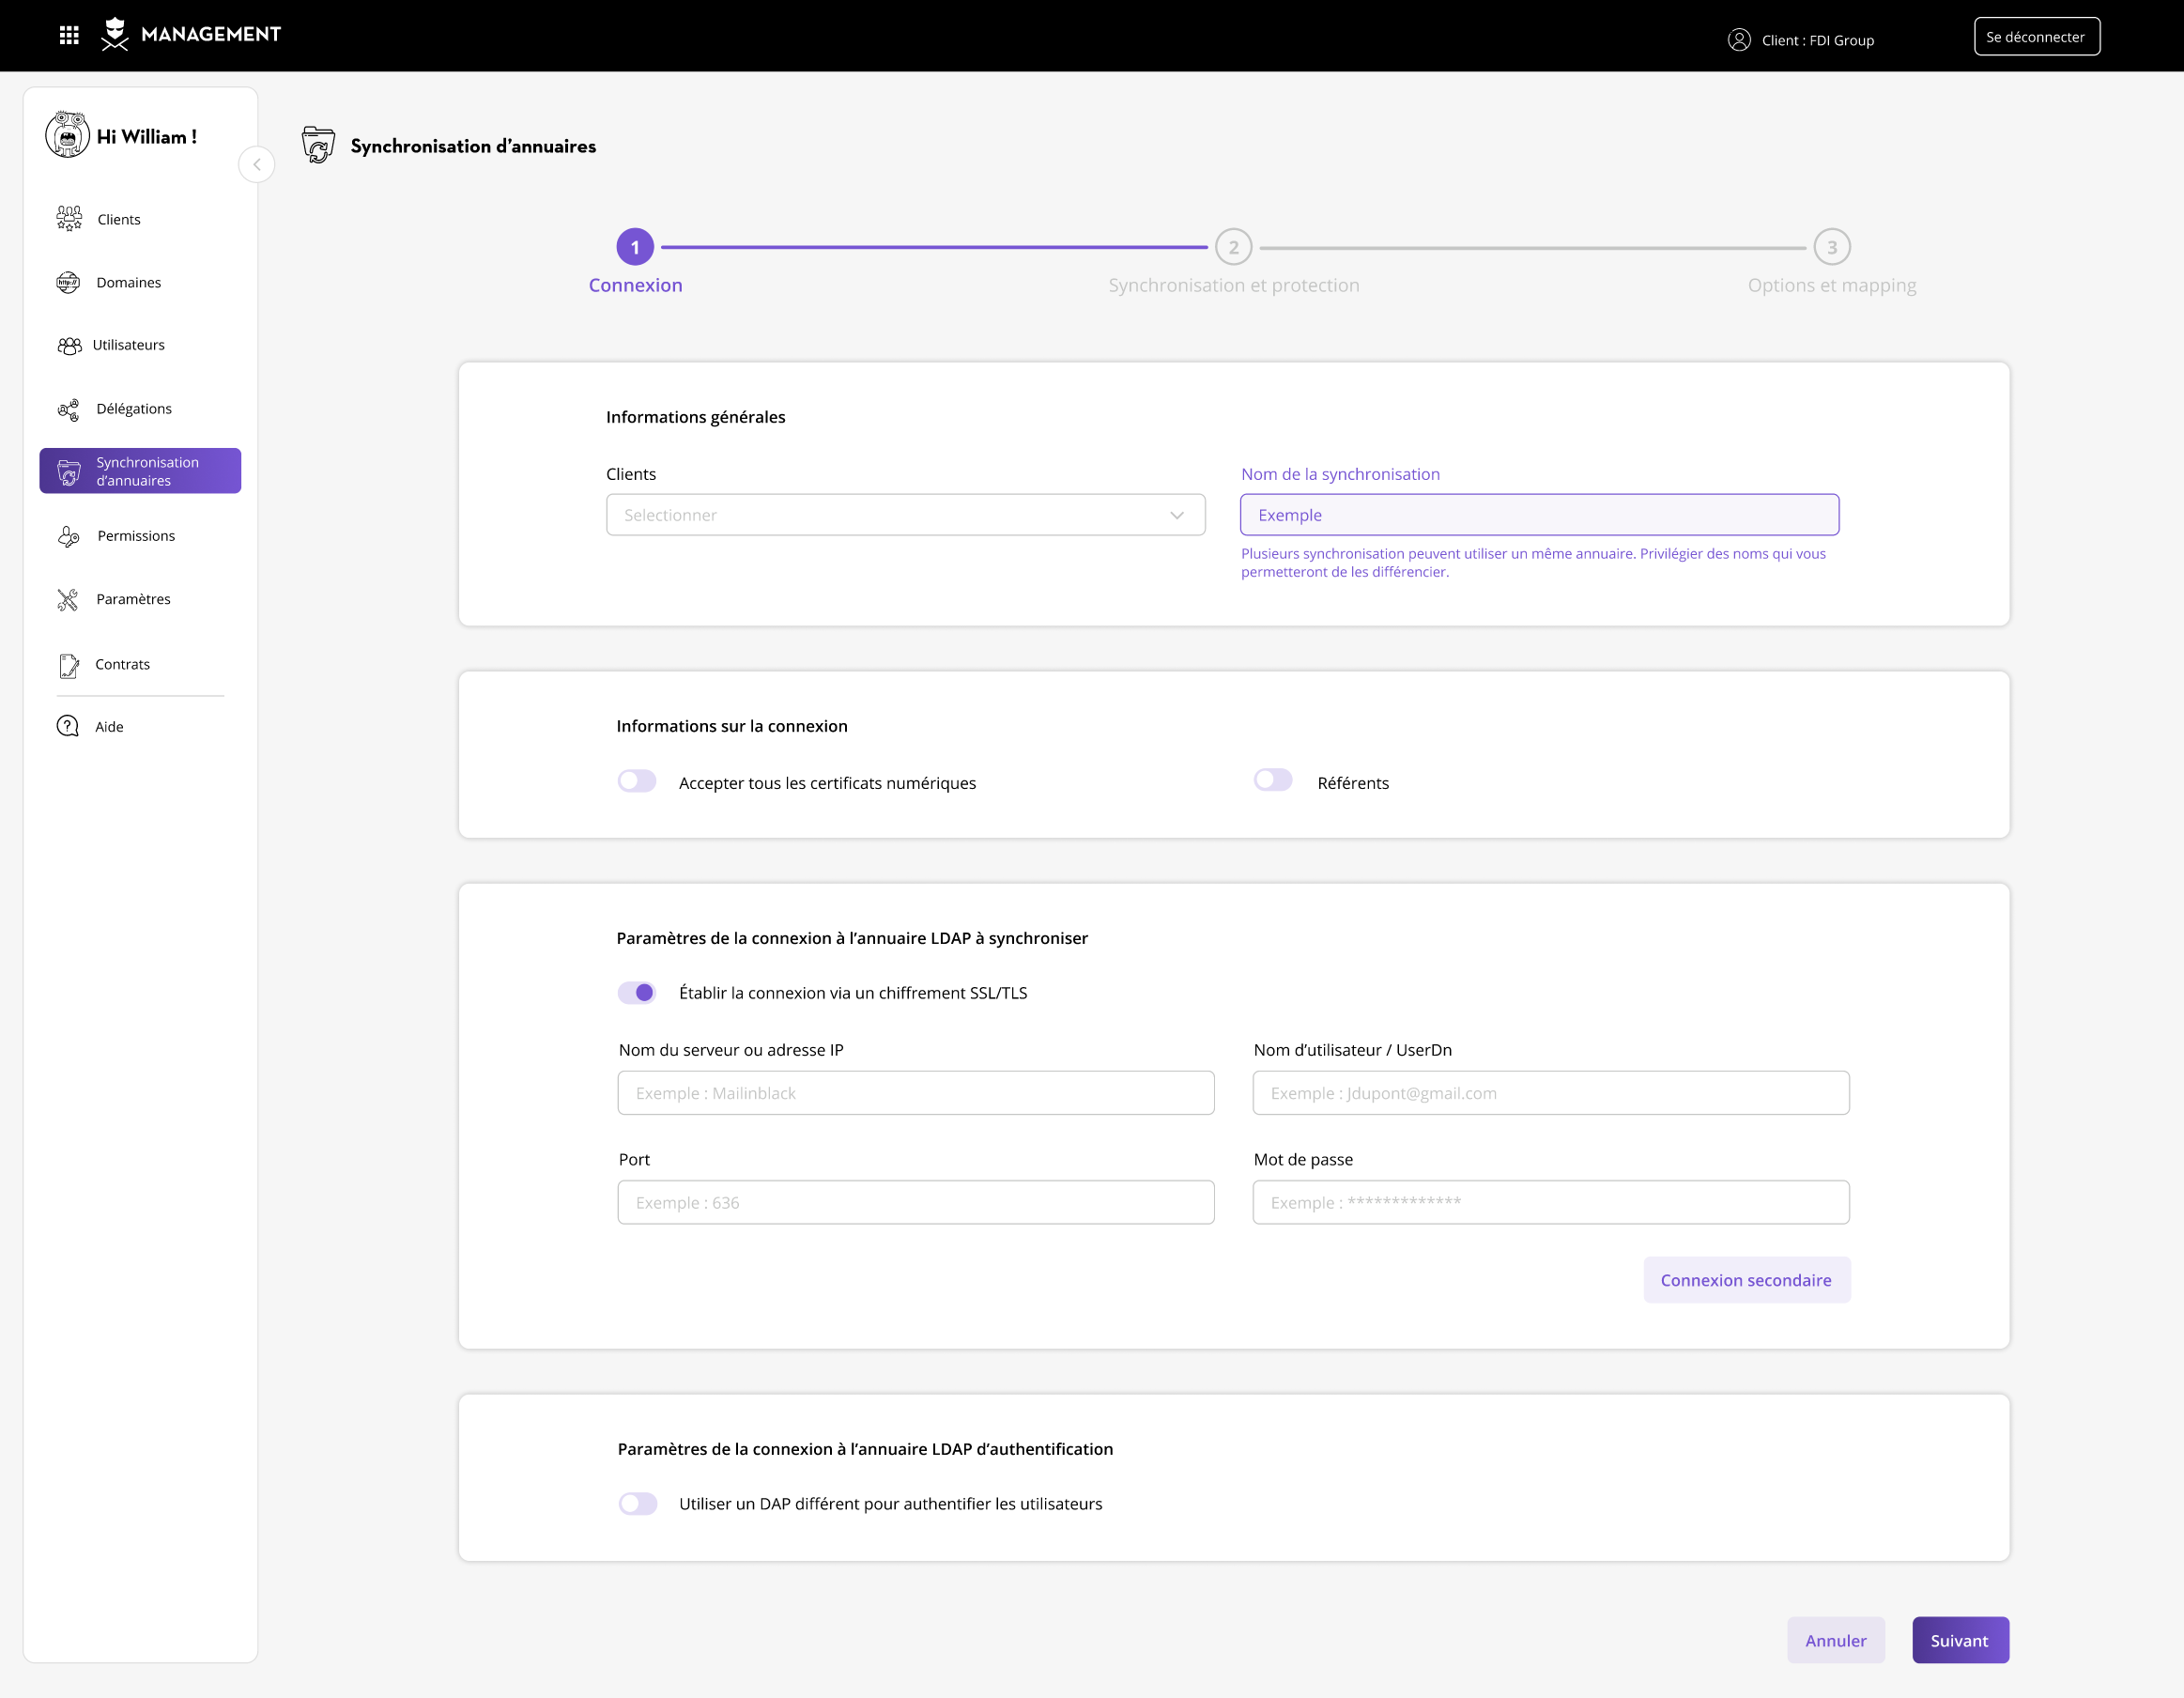The width and height of the screenshot is (2184, 1698).
Task: Go to step 2 Synchronisation et protection
Action: 1233,248
